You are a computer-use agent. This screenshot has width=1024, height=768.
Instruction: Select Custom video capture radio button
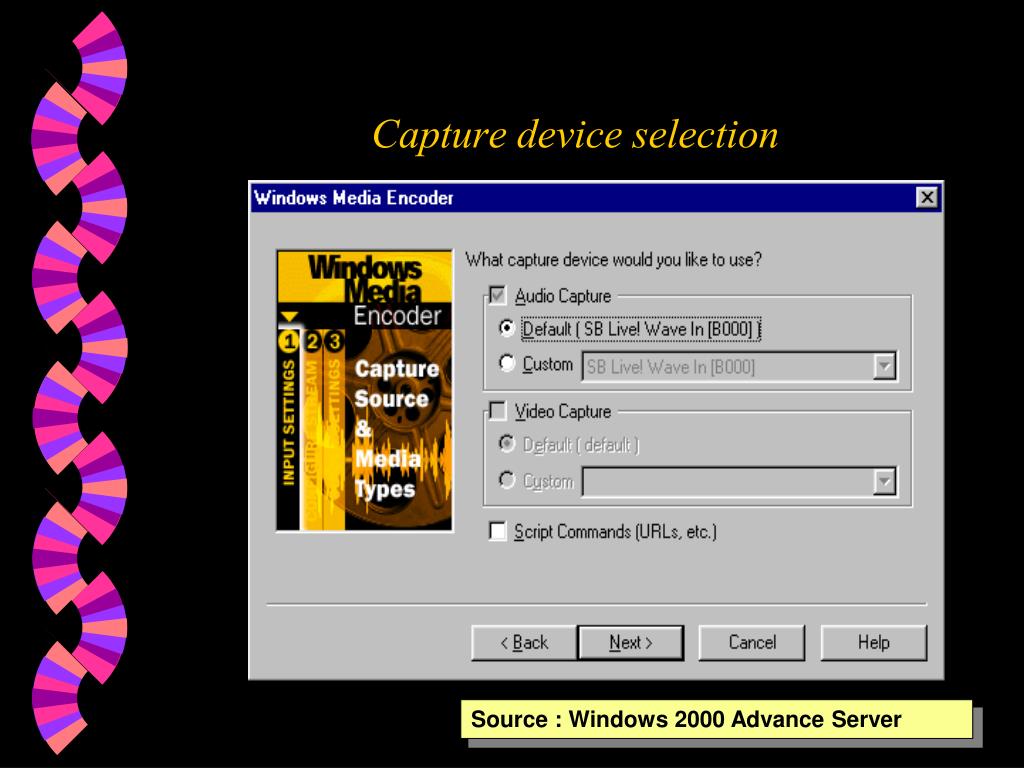507,480
